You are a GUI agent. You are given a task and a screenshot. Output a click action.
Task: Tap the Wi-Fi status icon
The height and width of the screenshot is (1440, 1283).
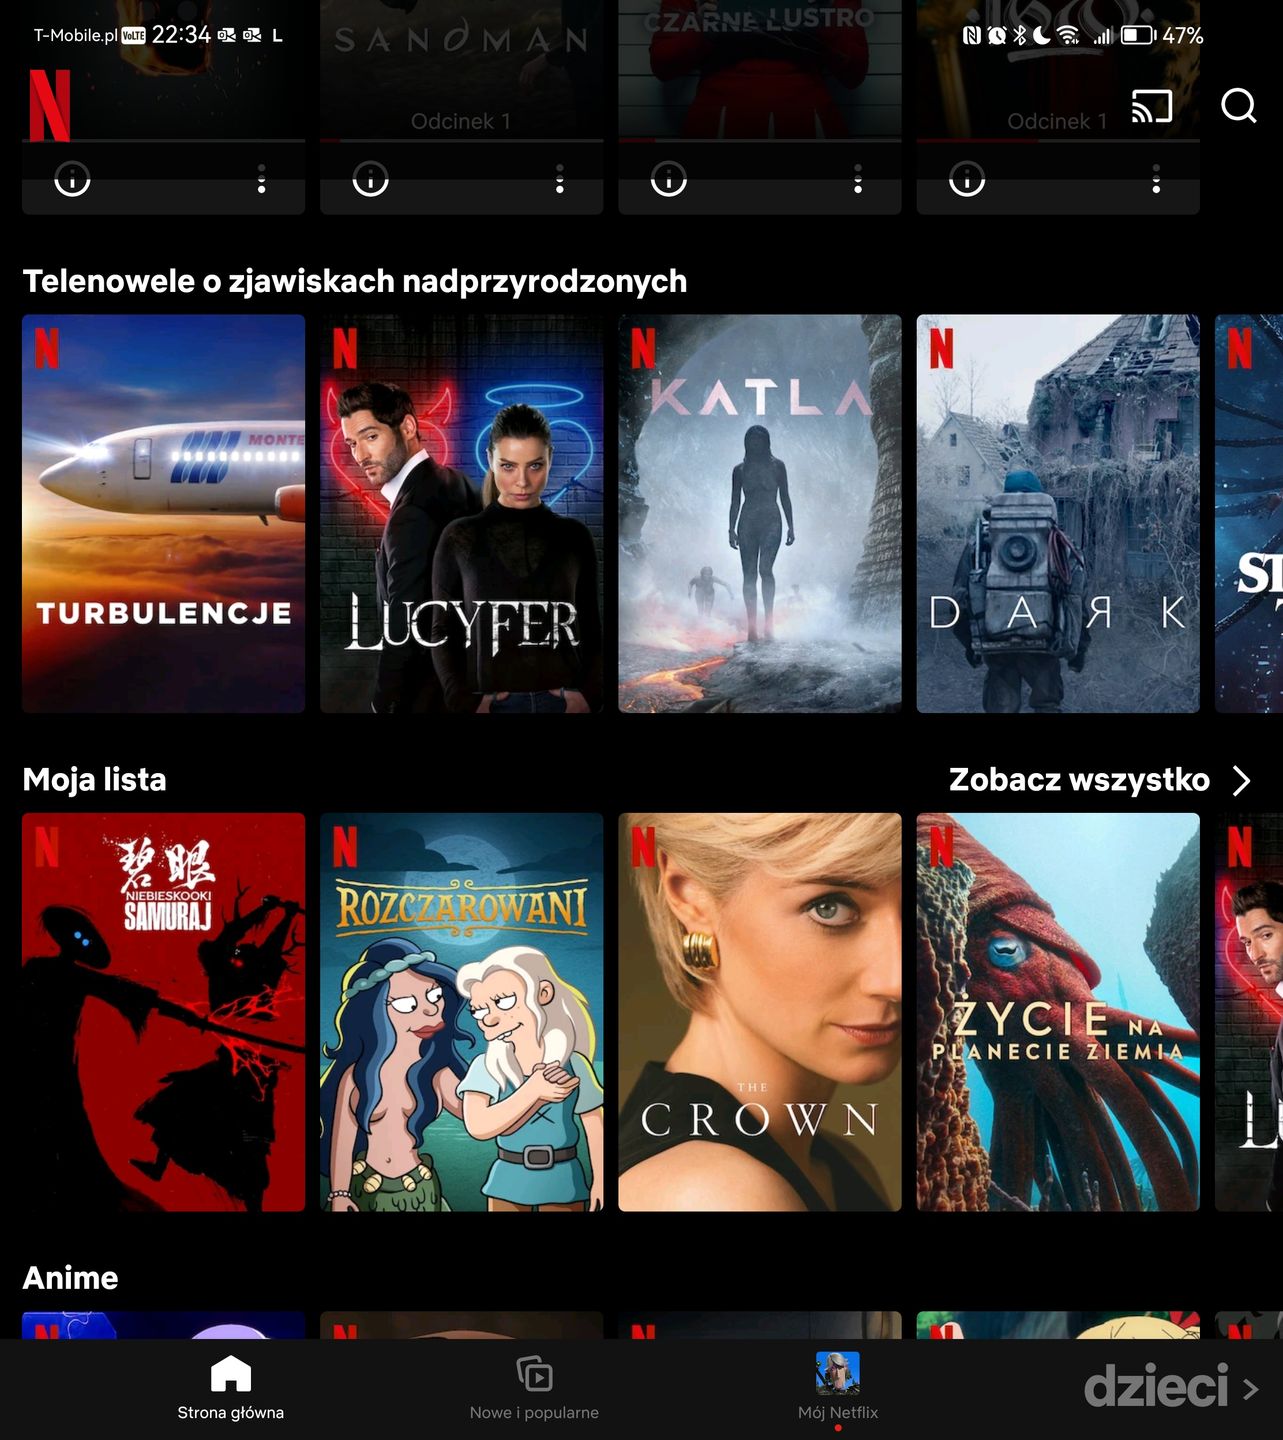(x=1068, y=36)
